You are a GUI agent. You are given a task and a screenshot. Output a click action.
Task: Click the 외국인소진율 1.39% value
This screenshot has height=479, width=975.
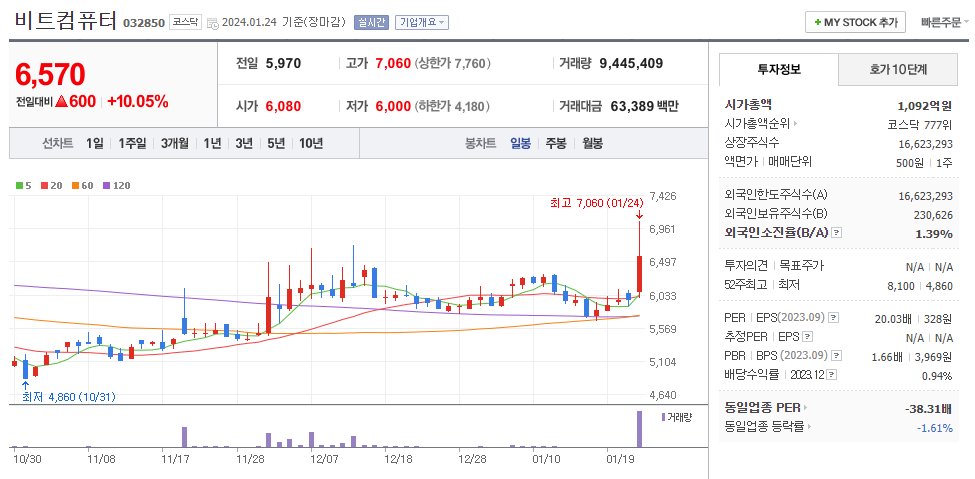(934, 234)
